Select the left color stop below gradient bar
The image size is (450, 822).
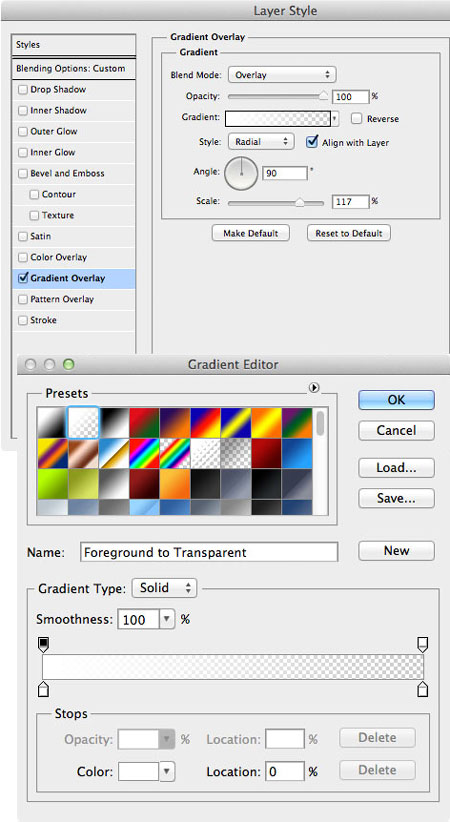pos(44,689)
